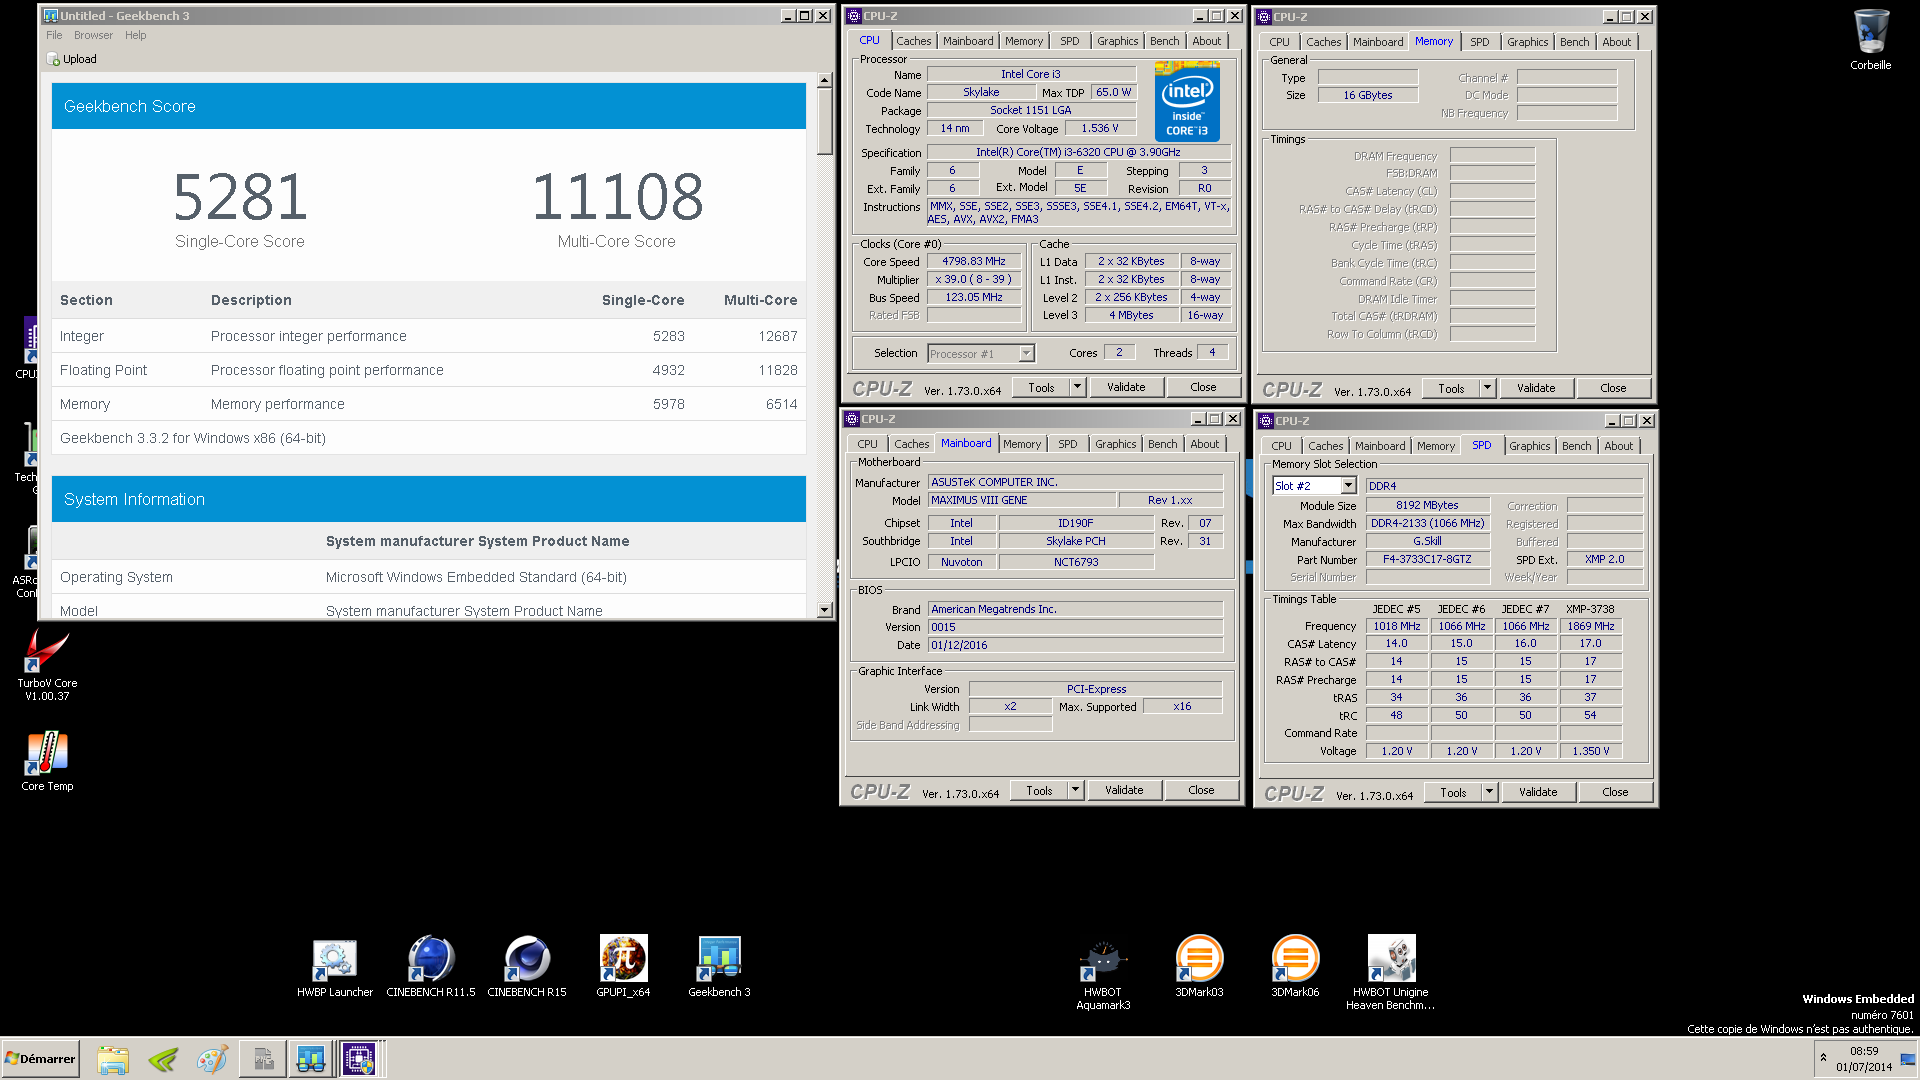Click Tools button in CPU tab window
This screenshot has width=1920, height=1080.
pos(1041,387)
